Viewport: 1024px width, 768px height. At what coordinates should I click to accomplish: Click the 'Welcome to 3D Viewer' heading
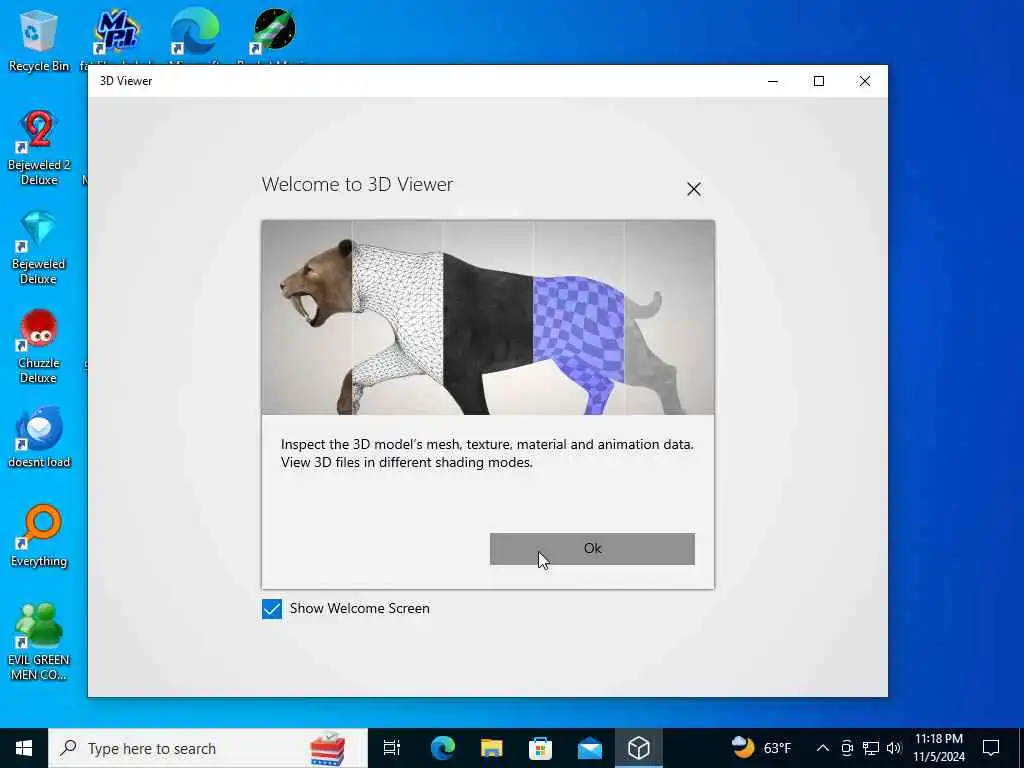[x=357, y=185]
